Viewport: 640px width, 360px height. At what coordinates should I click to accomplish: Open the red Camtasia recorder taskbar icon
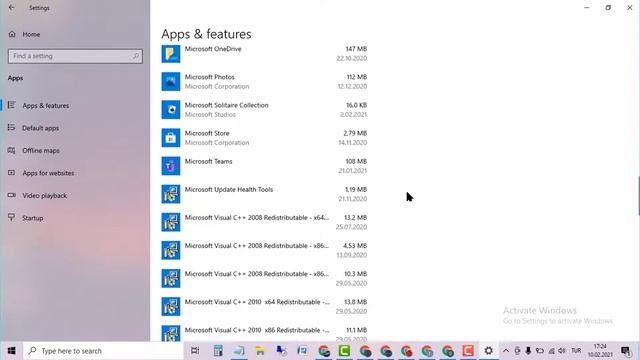[x=468, y=351]
